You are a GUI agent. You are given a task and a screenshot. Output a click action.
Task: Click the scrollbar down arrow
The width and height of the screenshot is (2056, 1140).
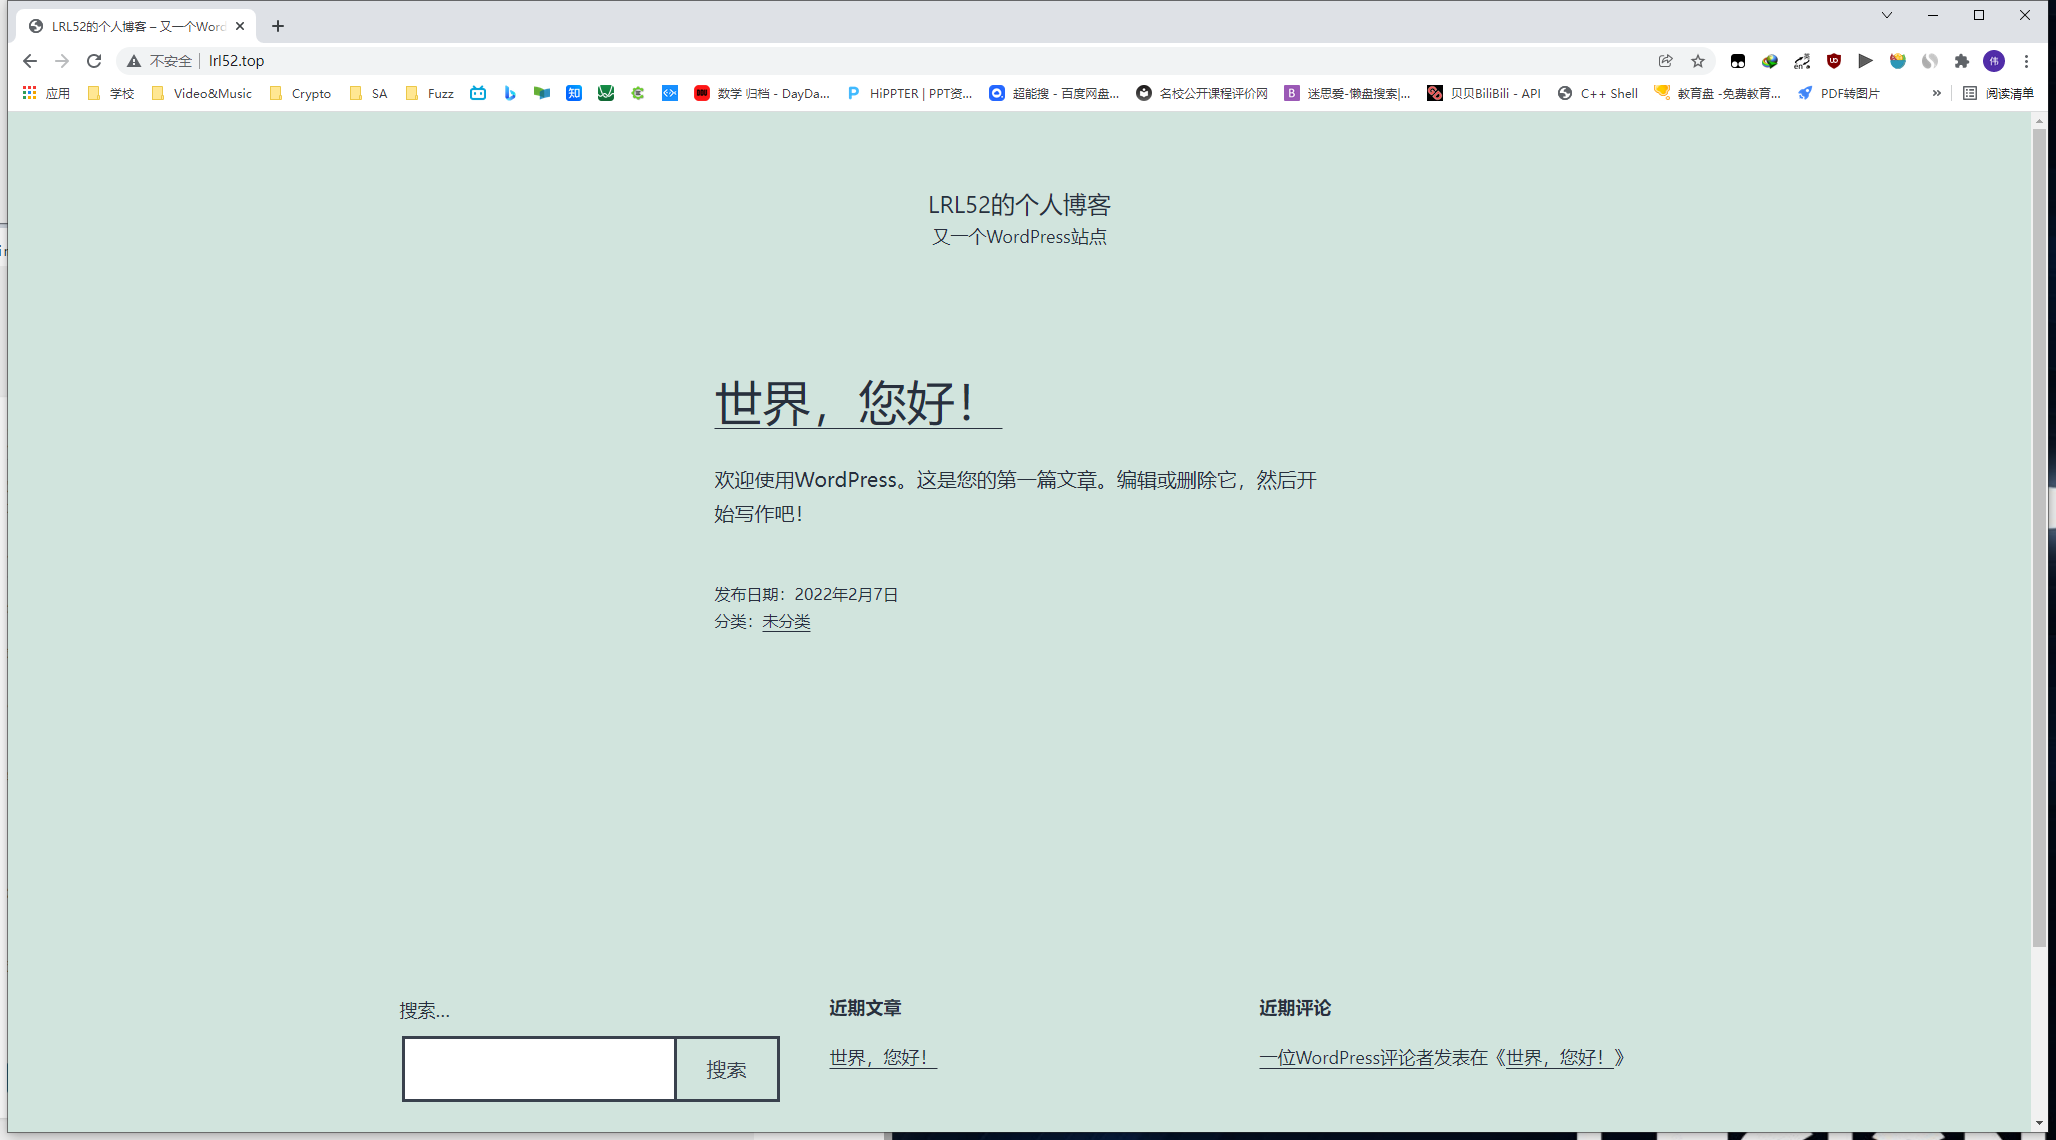(2039, 1123)
